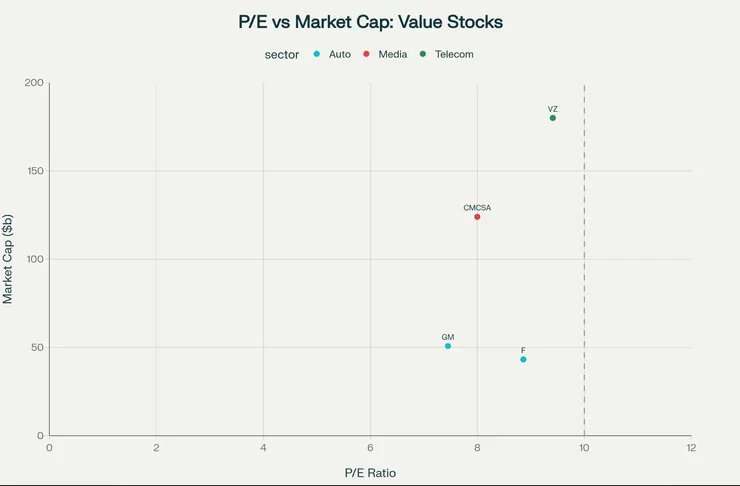Click the blue Auto legend dot
Screen dimensions: 740x486
click(317, 54)
